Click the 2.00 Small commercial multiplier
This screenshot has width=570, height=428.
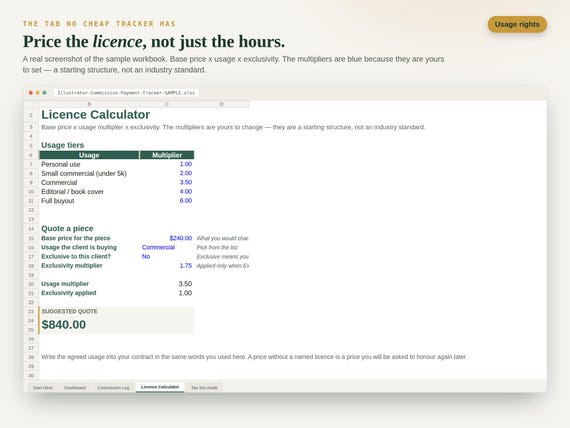[186, 173]
